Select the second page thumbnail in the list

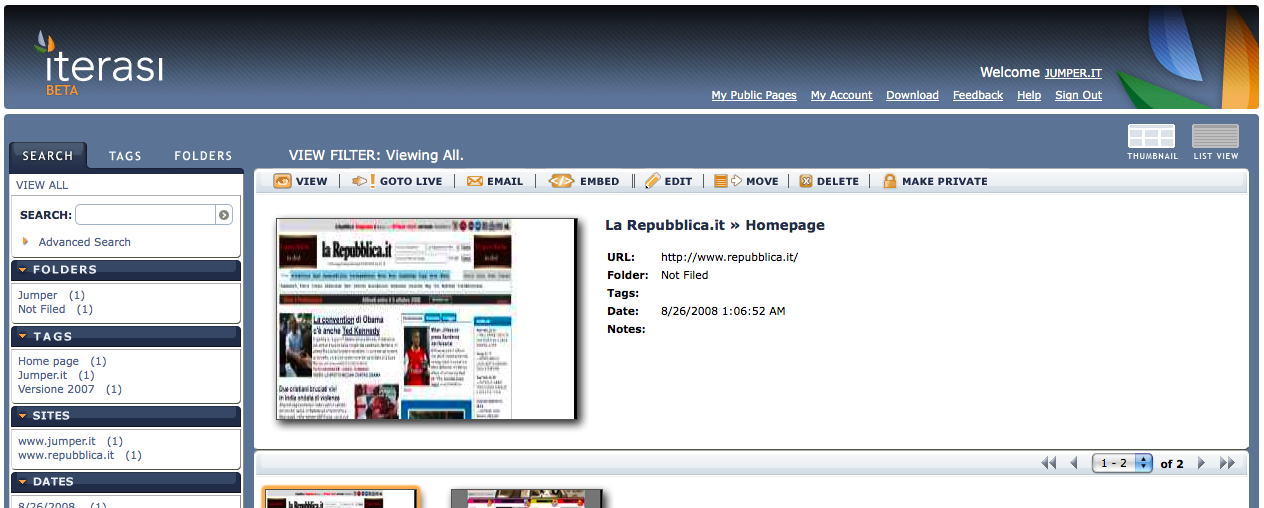pos(526,498)
